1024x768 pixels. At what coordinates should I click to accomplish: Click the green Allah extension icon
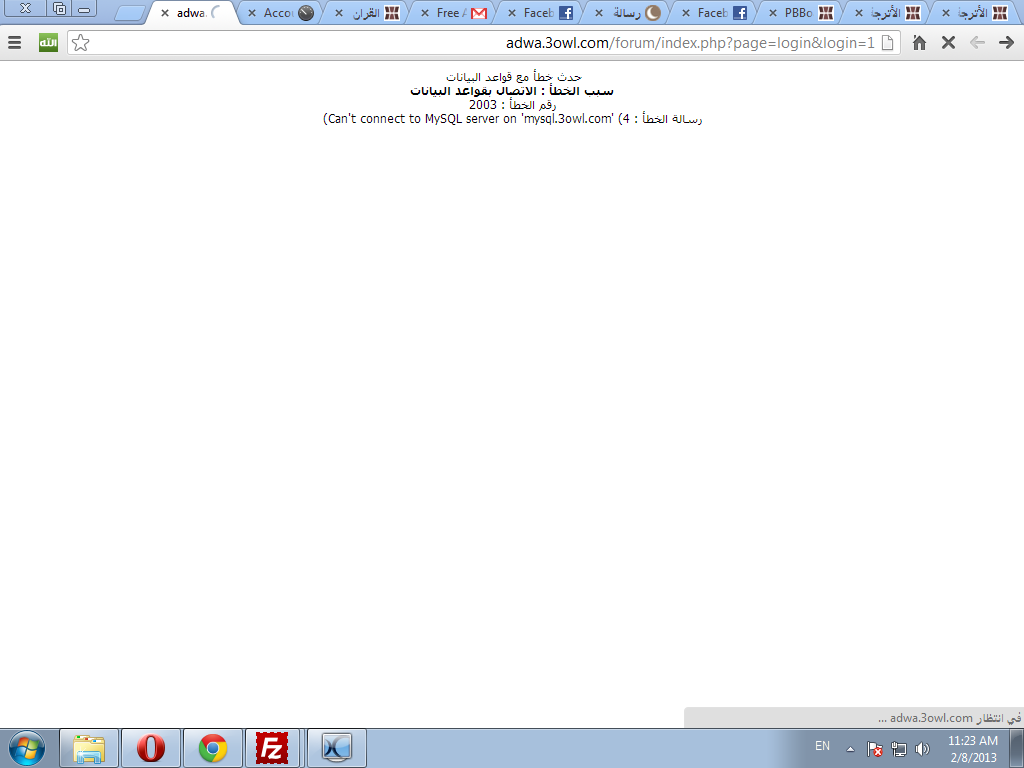pos(48,43)
